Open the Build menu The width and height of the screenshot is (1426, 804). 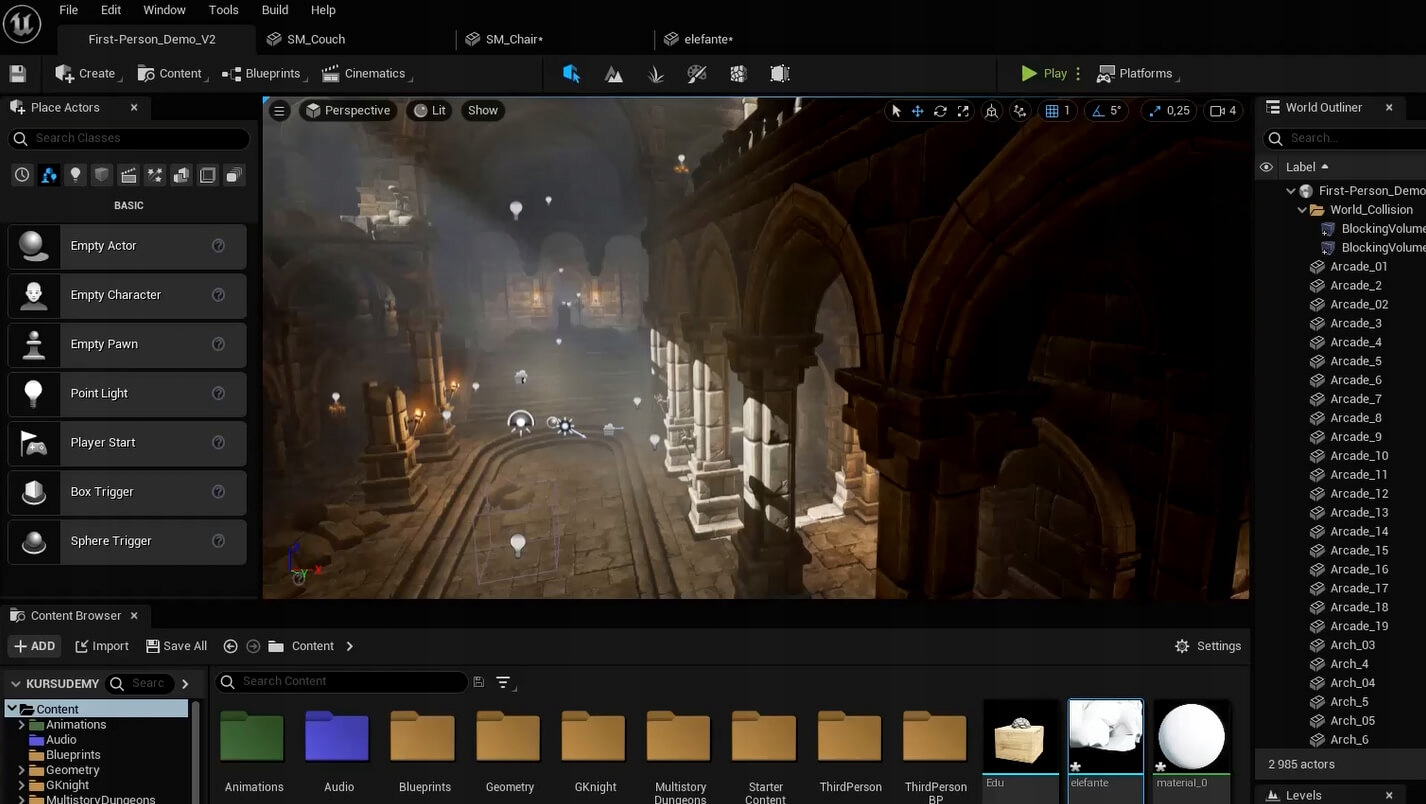tap(275, 10)
